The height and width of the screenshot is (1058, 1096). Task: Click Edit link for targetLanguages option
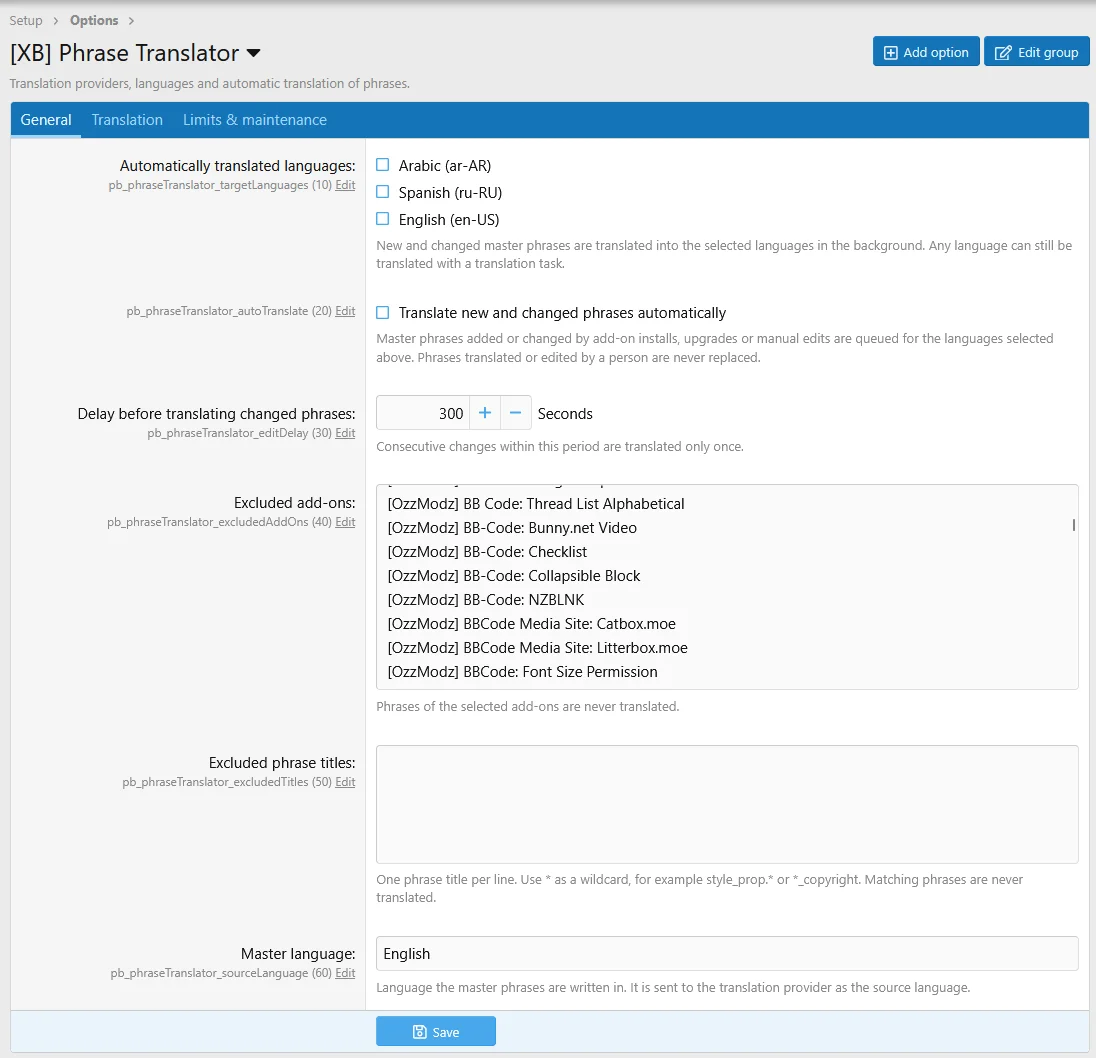pyautogui.click(x=345, y=185)
